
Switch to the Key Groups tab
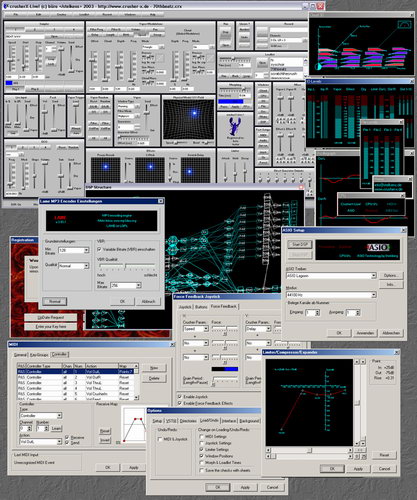tap(39, 355)
